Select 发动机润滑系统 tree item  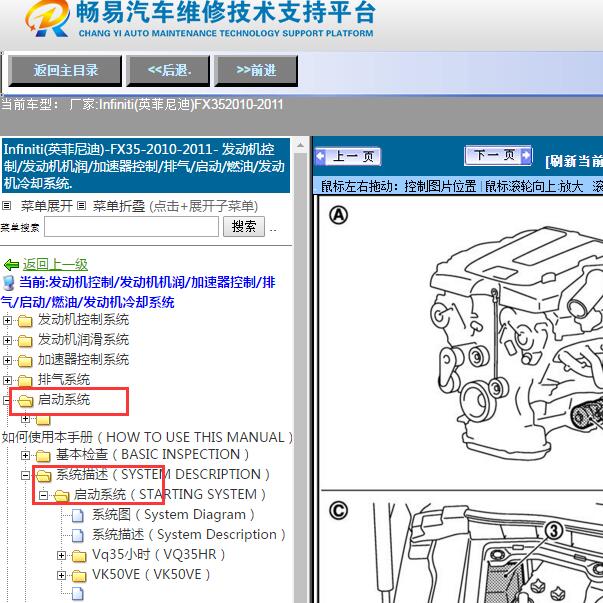point(83,340)
